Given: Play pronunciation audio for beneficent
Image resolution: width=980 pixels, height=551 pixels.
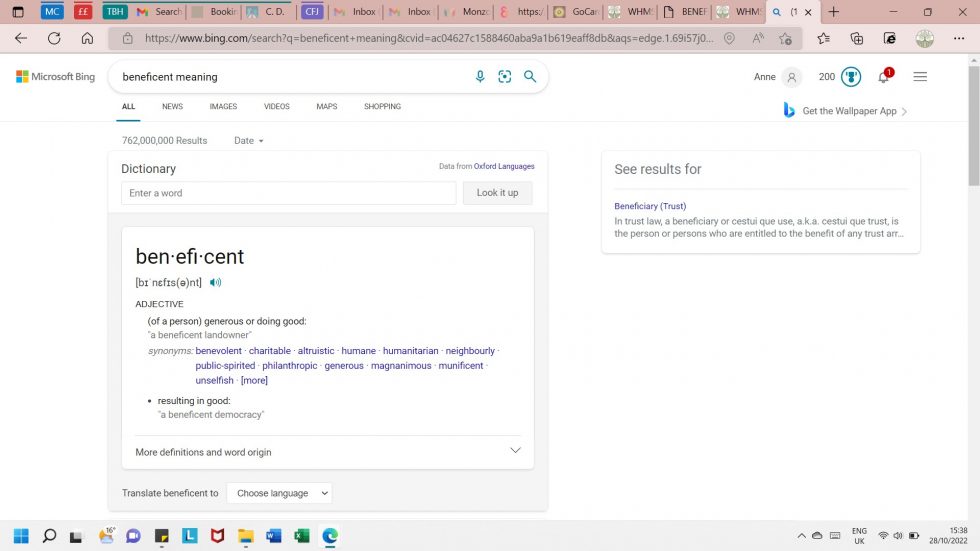Looking at the screenshot, I should click(x=216, y=283).
